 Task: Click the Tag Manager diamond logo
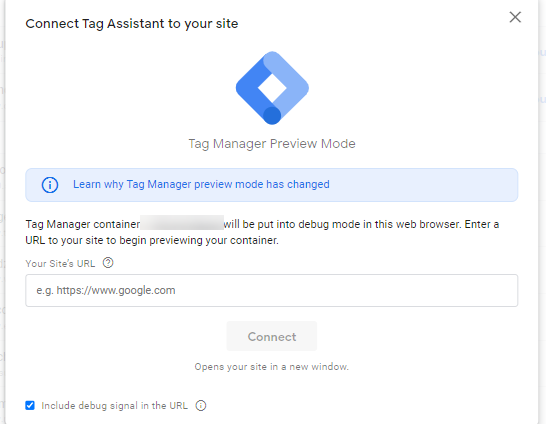click(272, 88)
